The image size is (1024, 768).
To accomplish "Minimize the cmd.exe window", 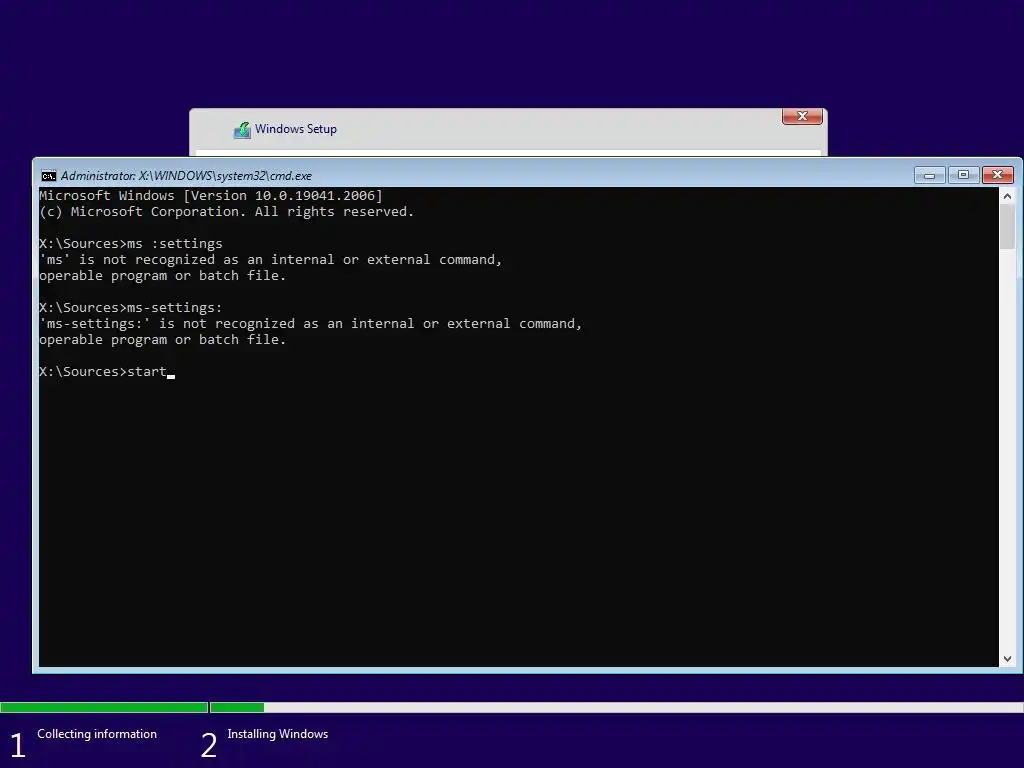I will click(x=929, y=175).
